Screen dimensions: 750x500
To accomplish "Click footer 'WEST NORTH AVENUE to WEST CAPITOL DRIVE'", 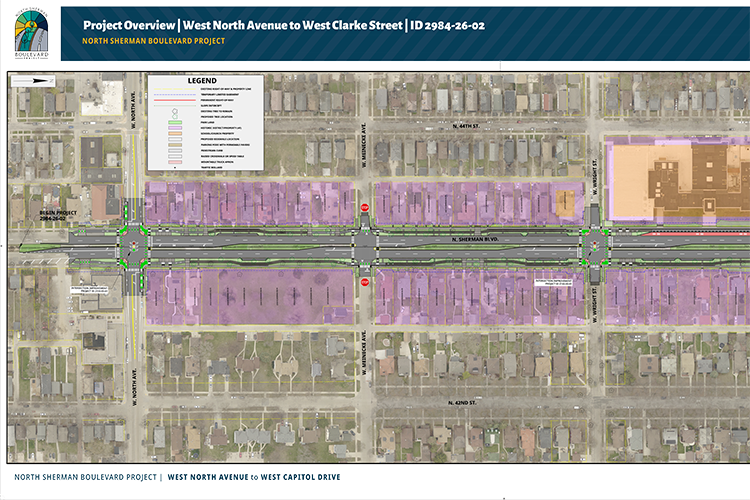I will (254, 477).
